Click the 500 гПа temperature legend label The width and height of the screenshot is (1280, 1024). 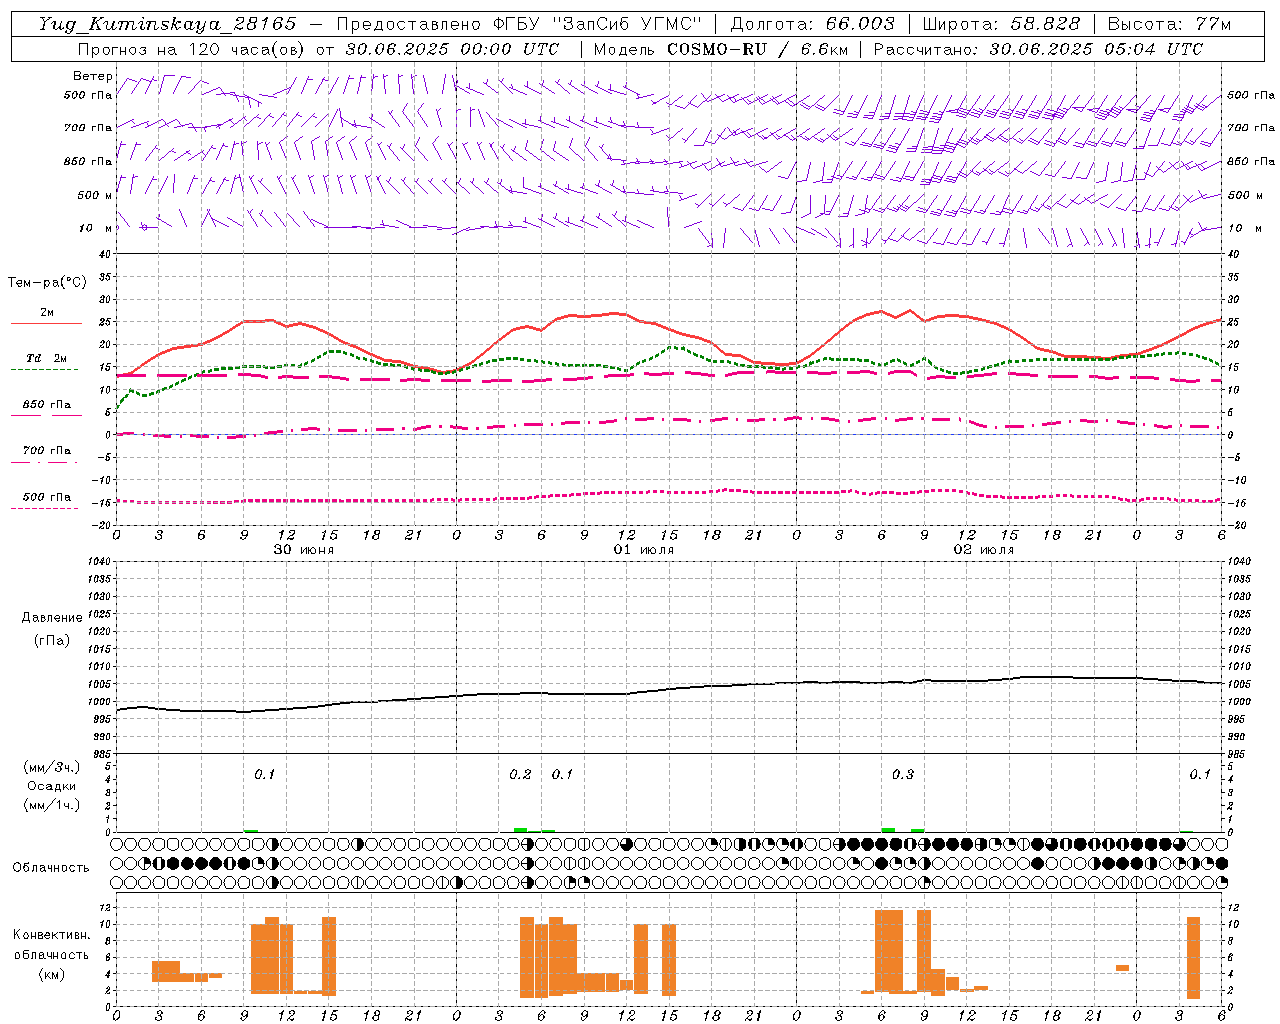click(x=47, y=497)
